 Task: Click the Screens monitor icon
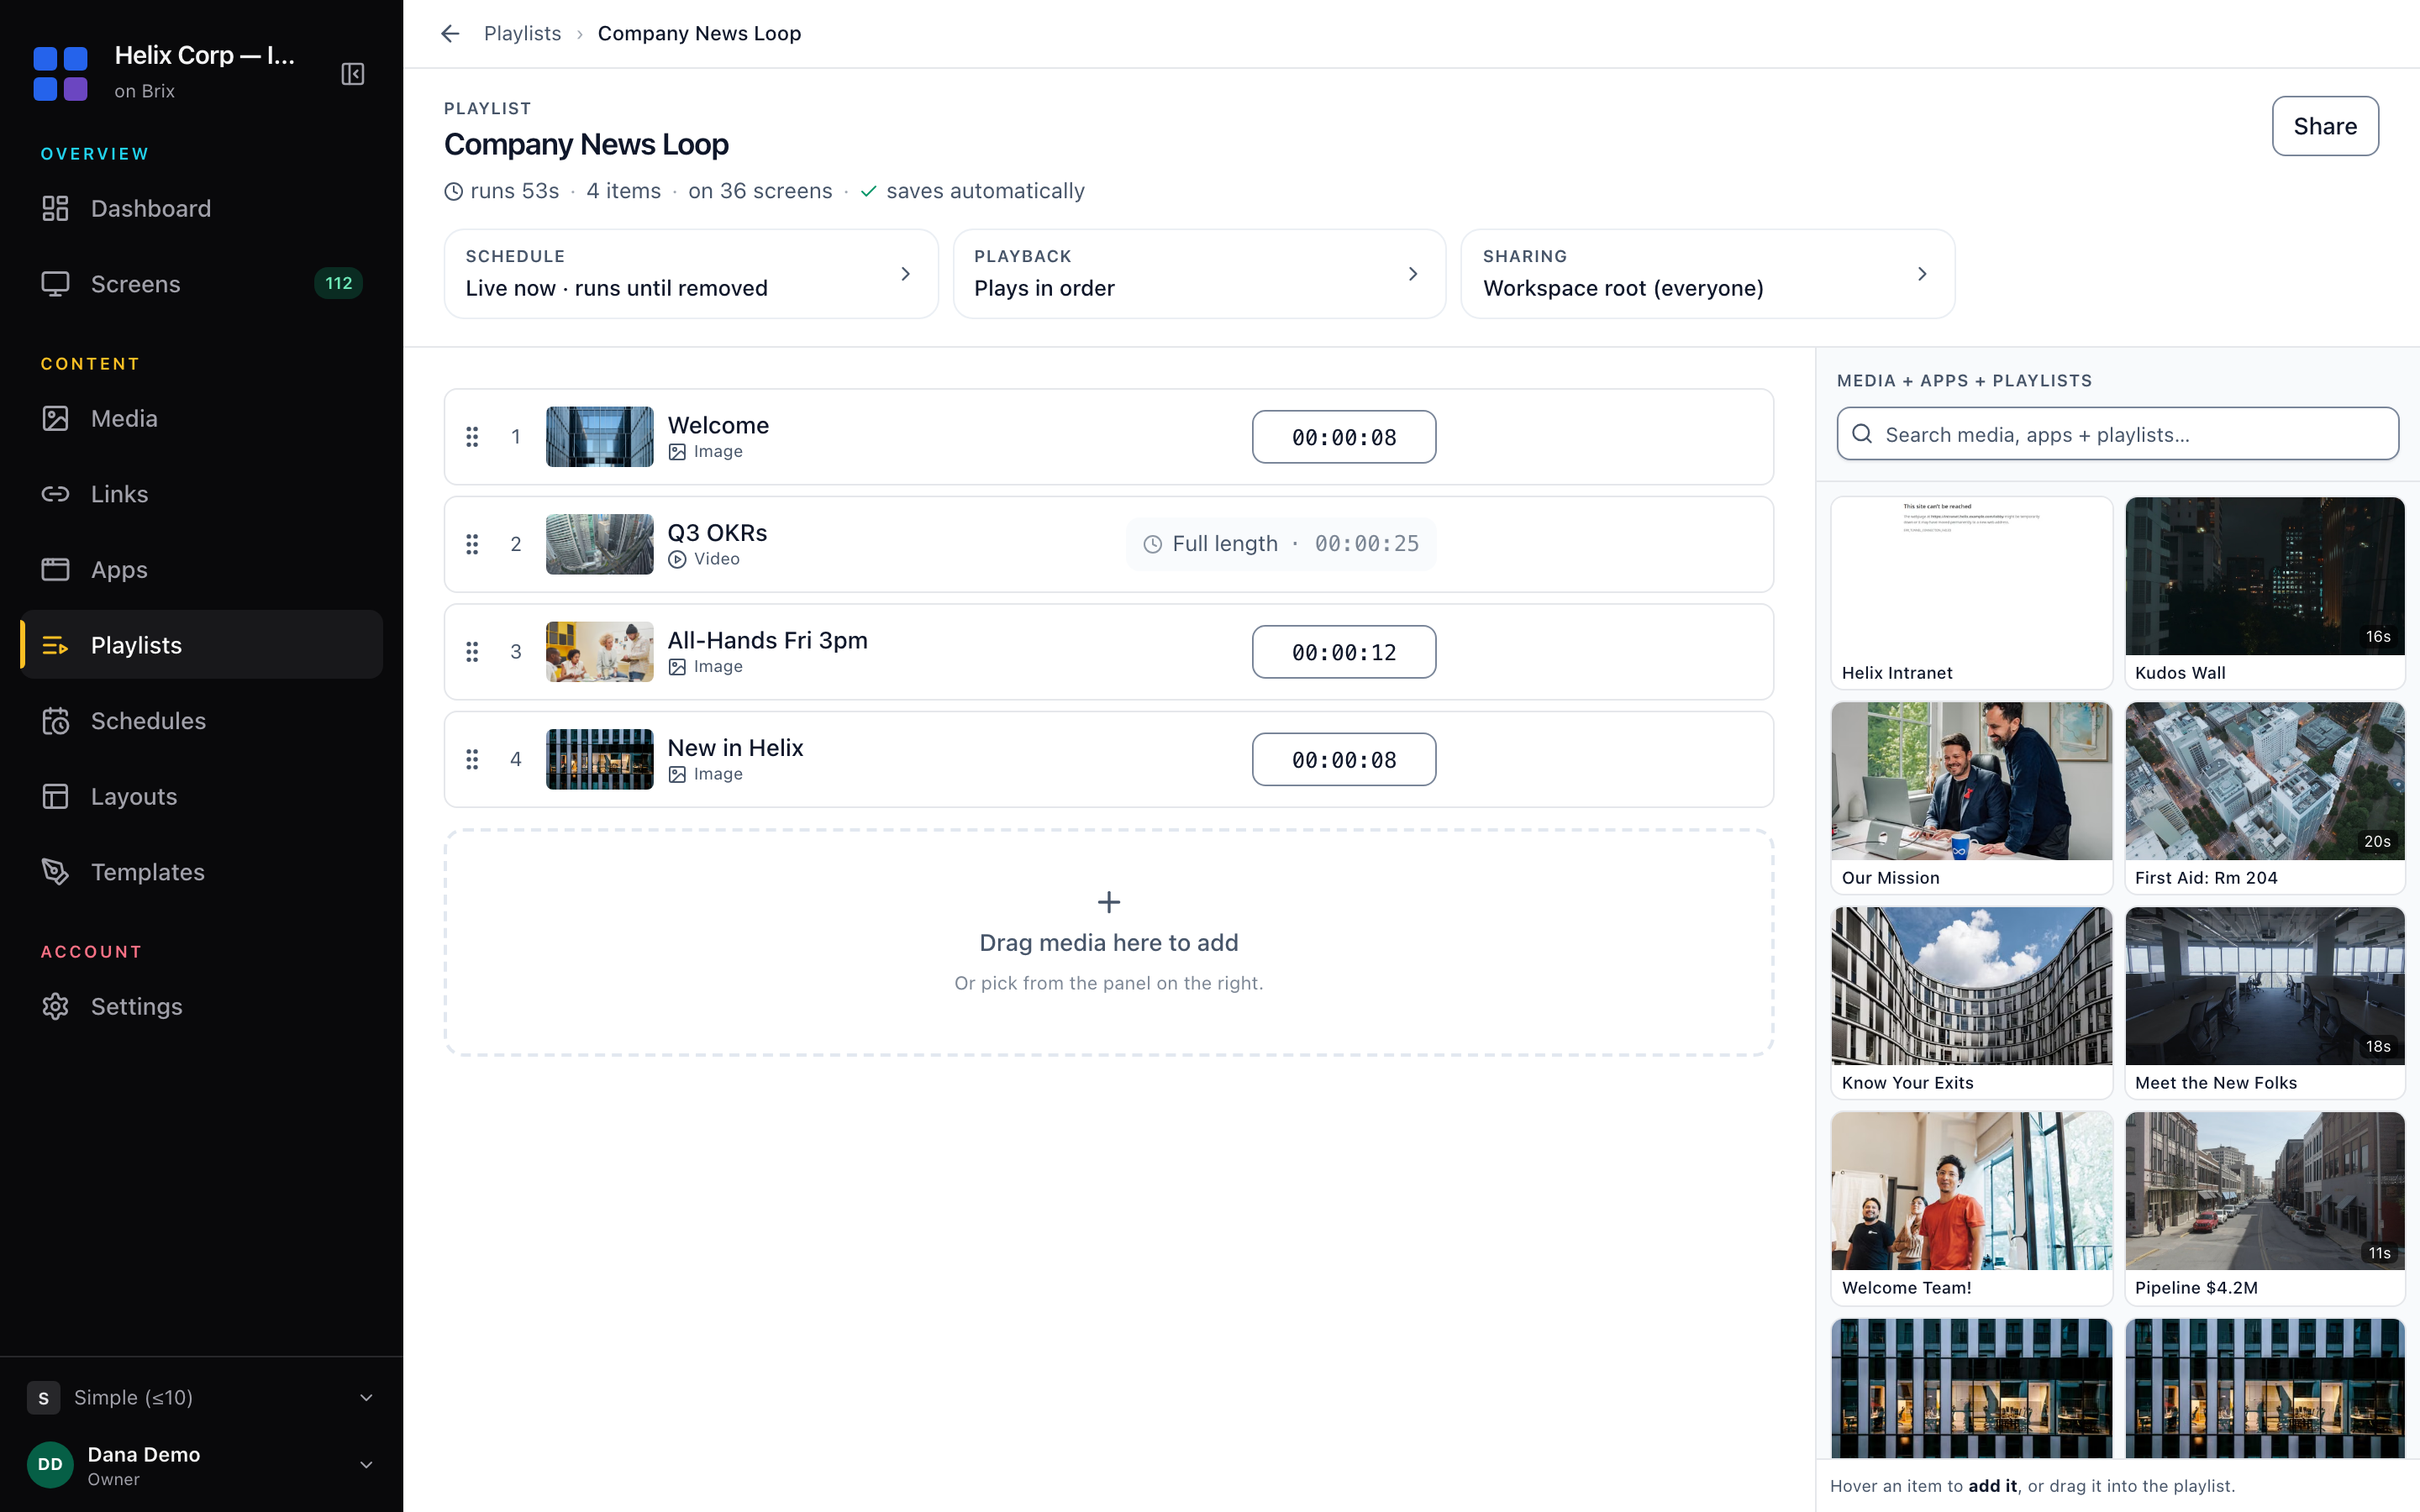pyautogui.click(x=55, y=284)
